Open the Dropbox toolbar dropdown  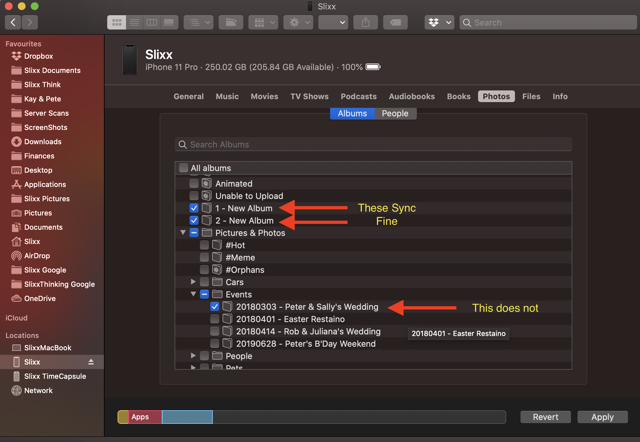click(439, 22)
